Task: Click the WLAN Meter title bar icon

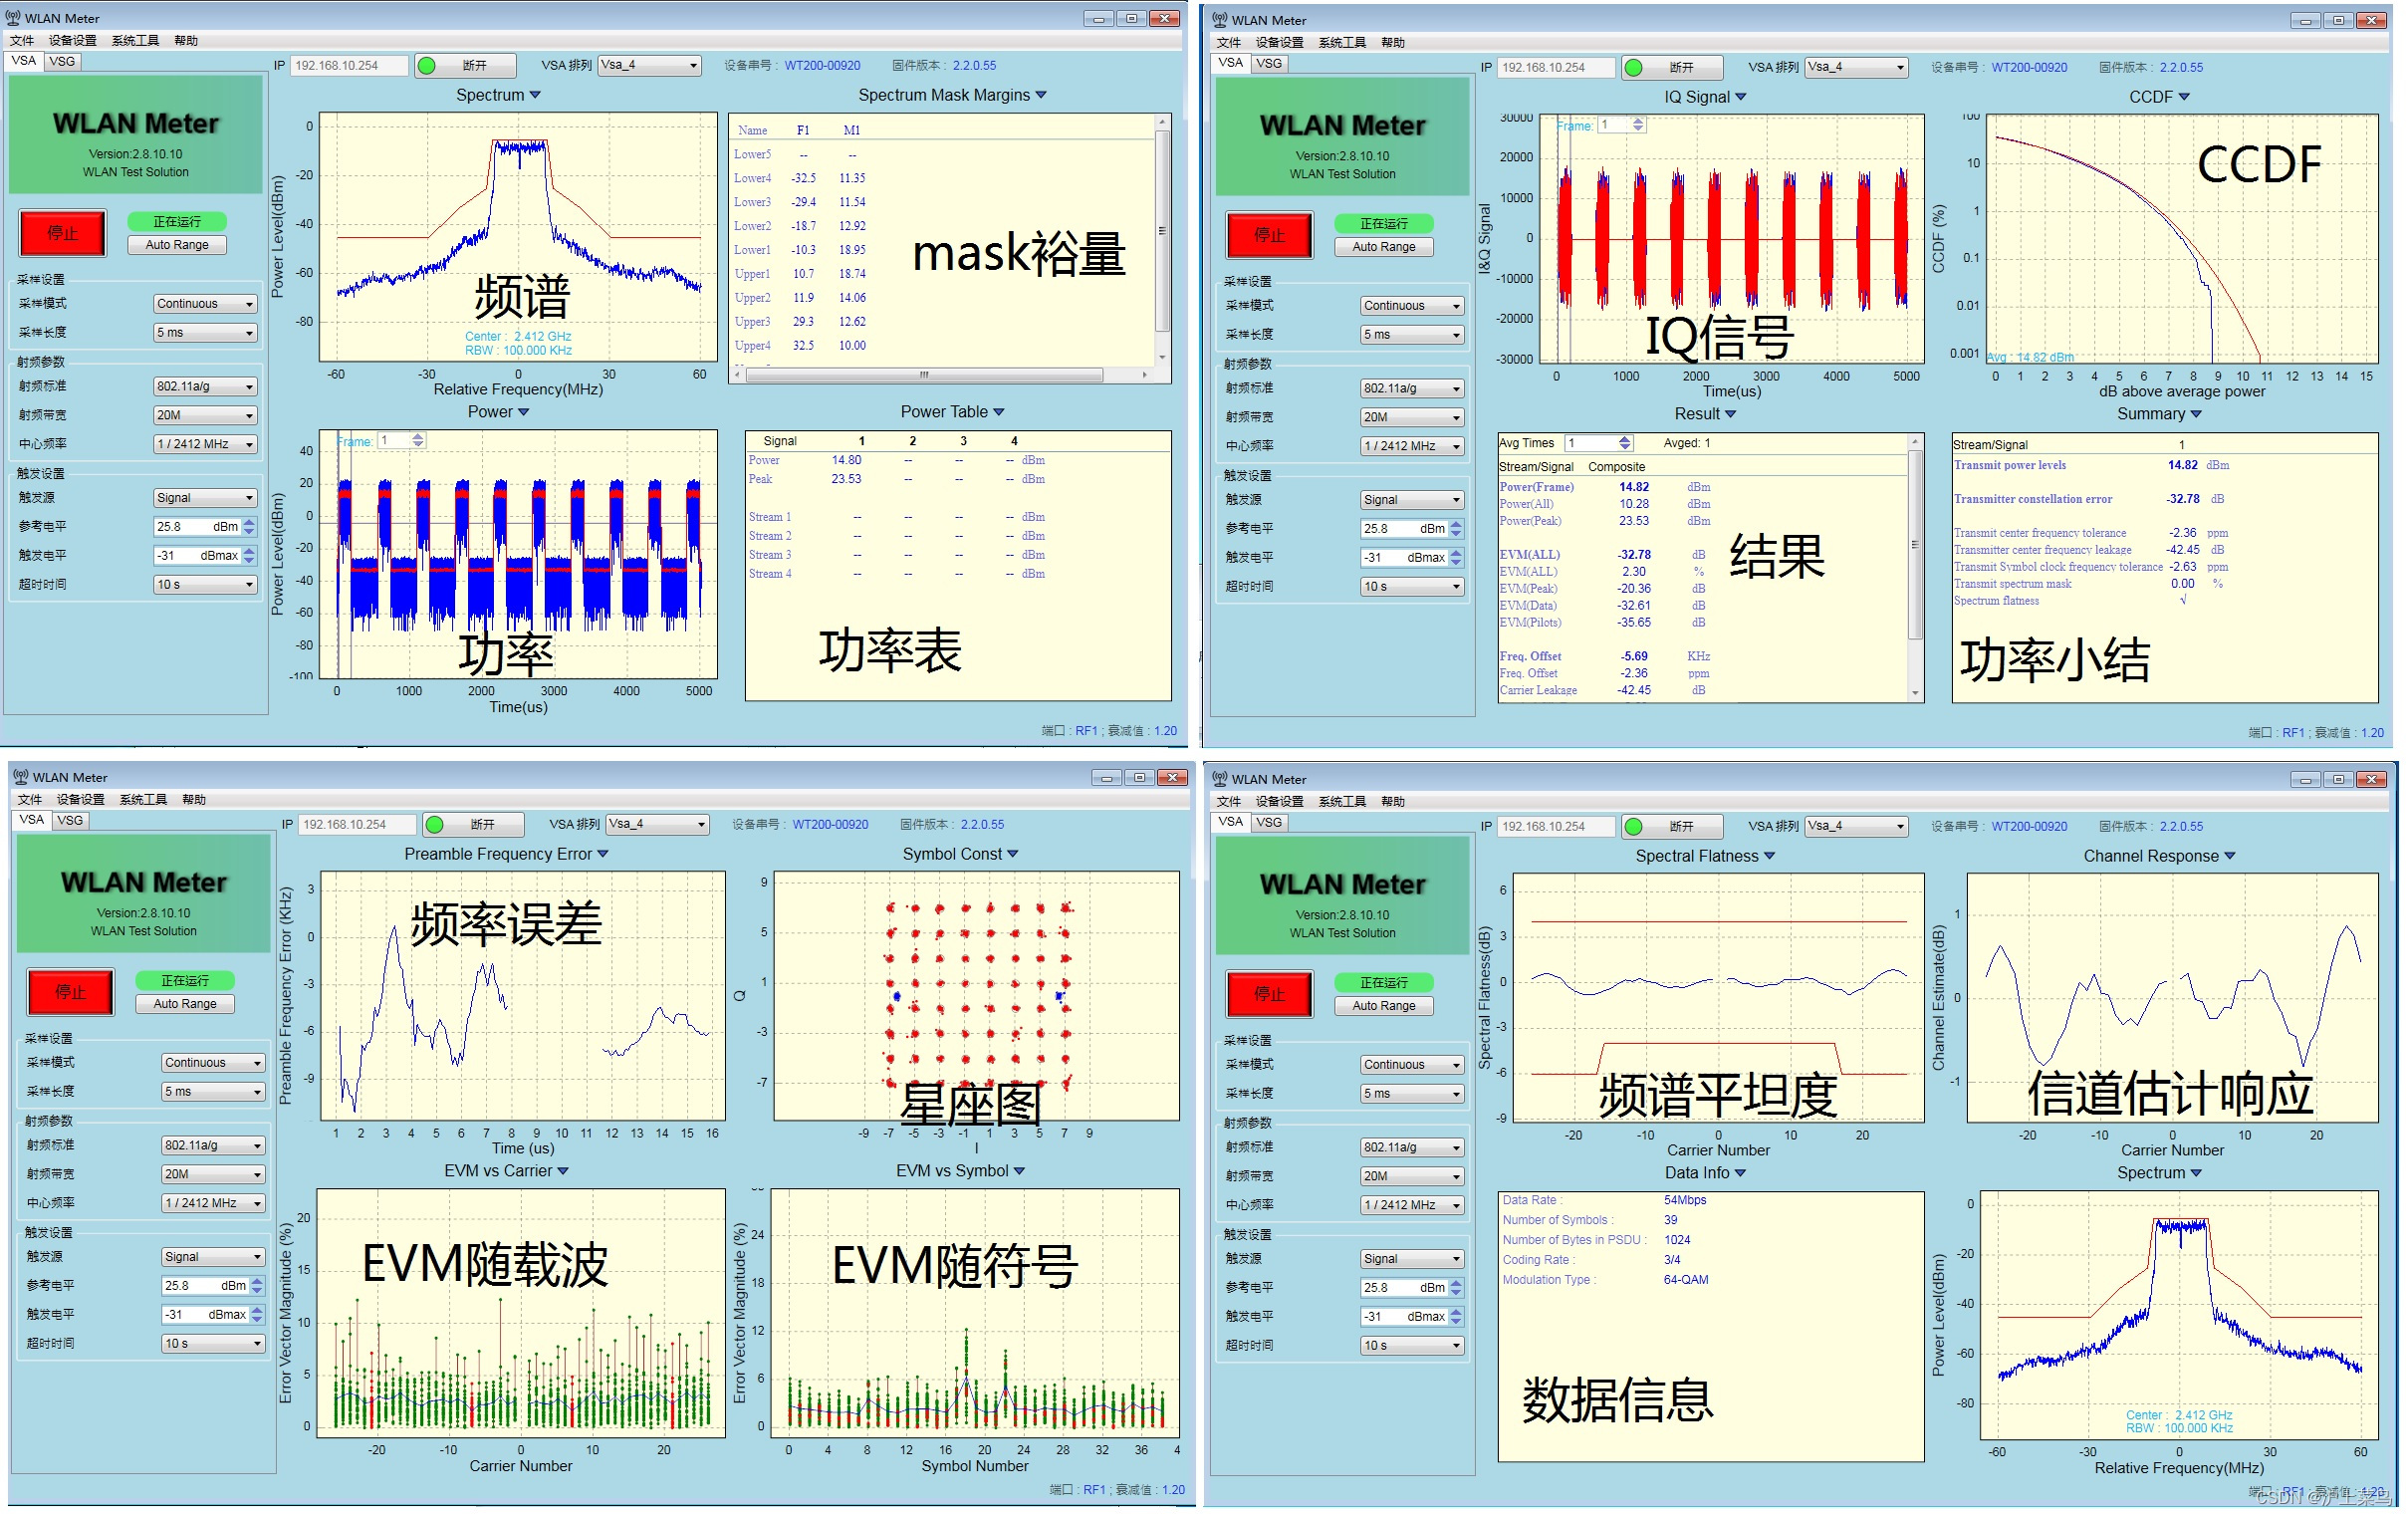Action: tap(13, 18)
